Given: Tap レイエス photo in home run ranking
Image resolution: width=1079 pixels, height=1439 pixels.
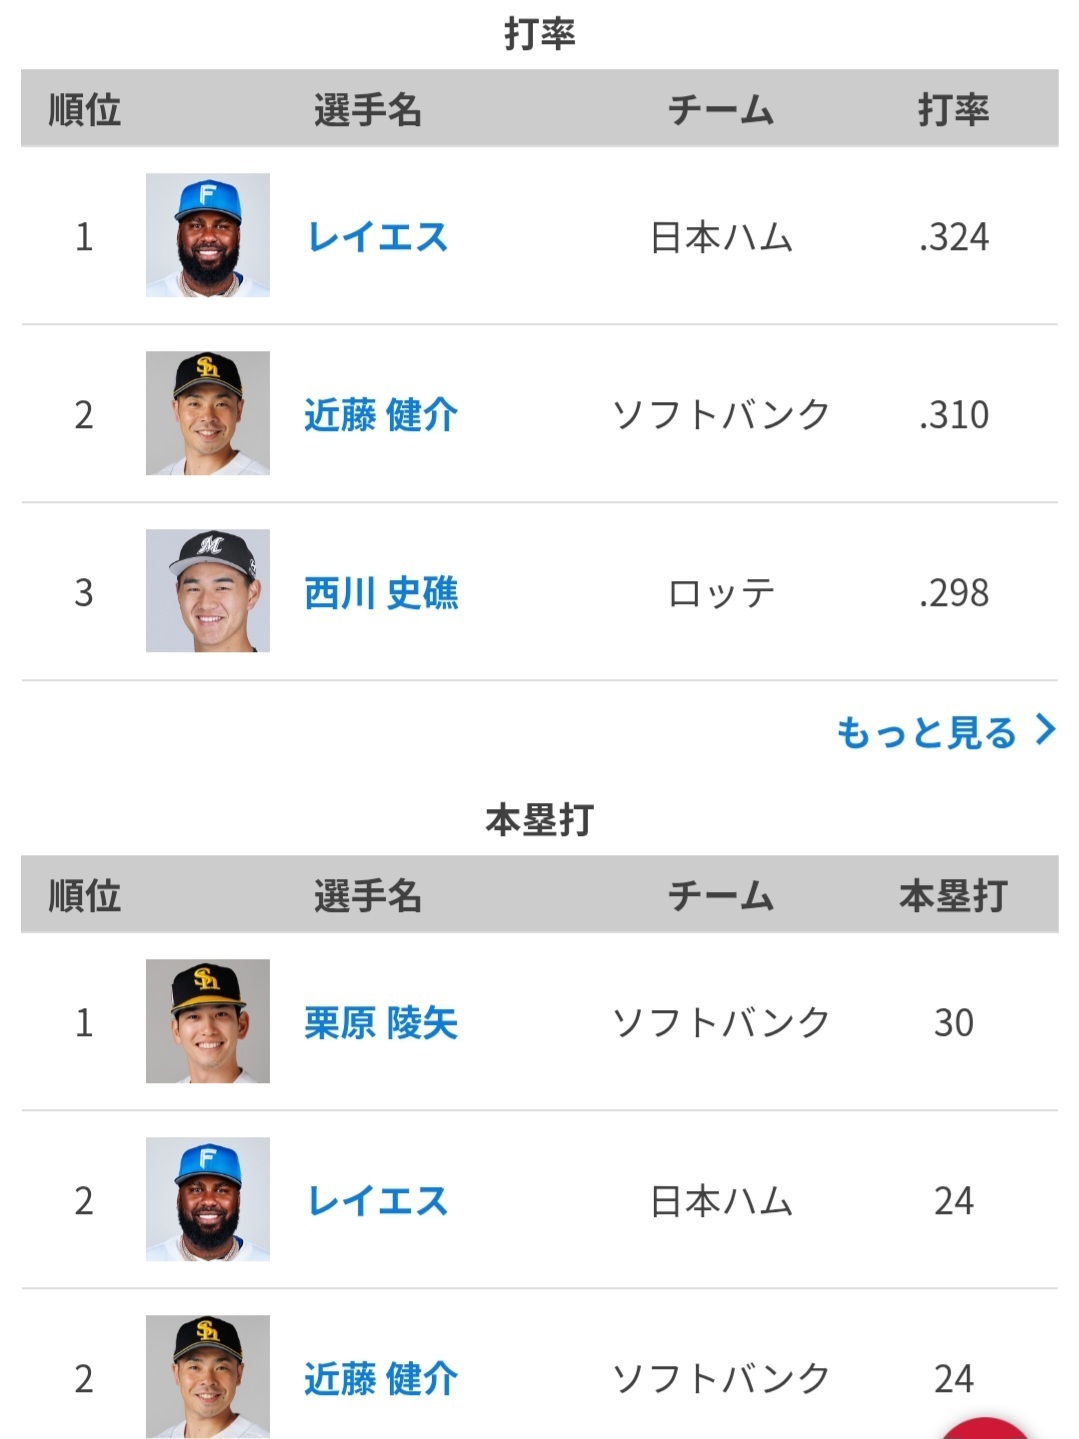Looking at the screenshot, I should (x=208, y=1199).
